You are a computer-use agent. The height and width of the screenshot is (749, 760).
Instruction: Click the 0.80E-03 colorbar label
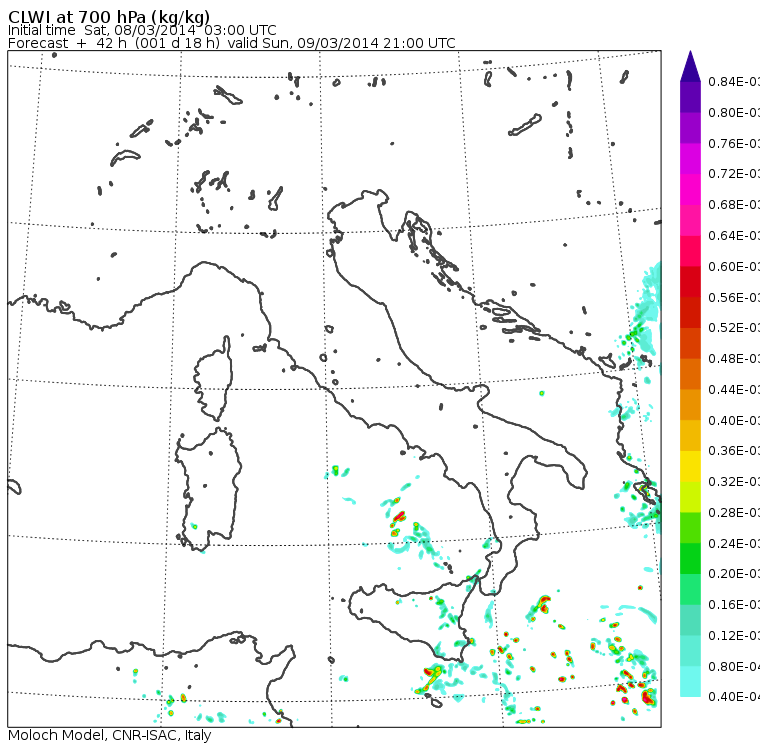(x=734, y=112)
